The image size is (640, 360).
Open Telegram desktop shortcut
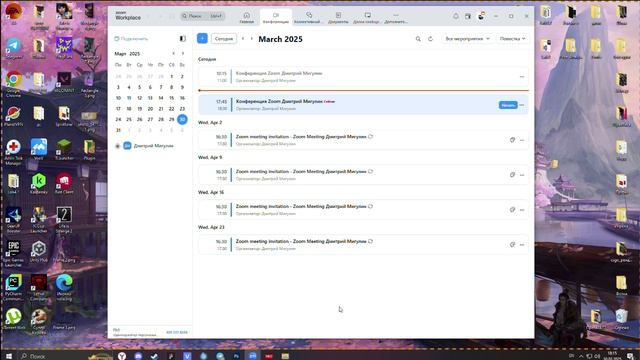click(13, 49)
